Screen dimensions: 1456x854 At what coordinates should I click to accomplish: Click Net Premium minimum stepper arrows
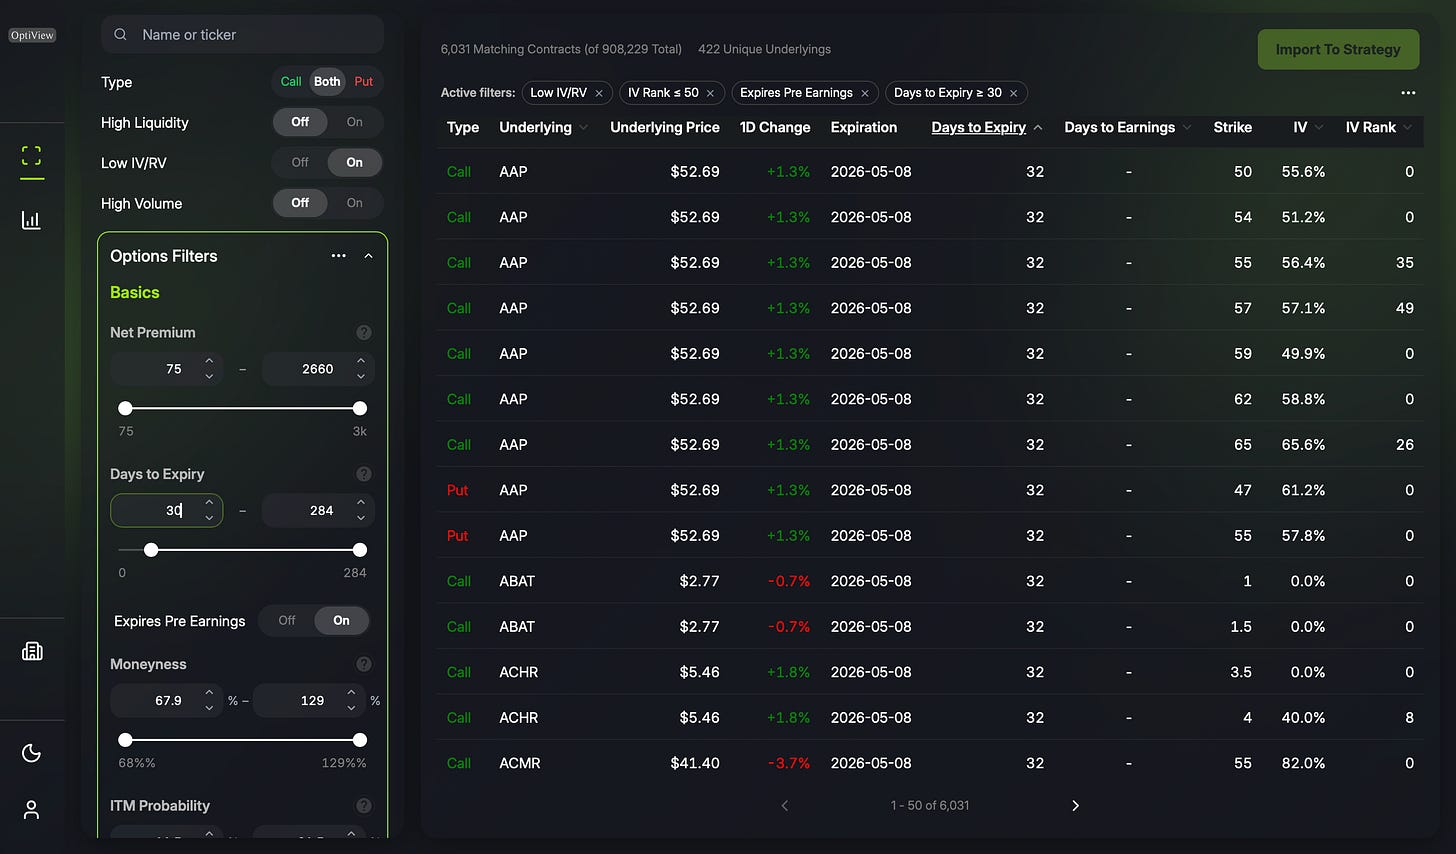click(x=209, y=369)
